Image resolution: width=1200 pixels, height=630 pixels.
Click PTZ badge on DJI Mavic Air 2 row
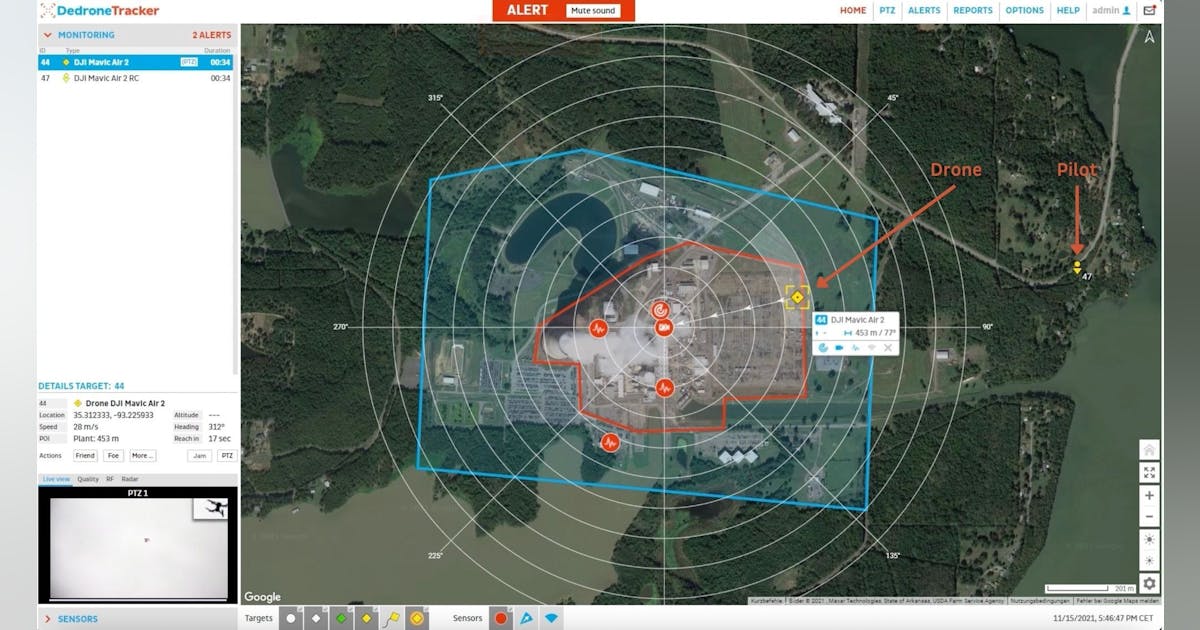coord(188,62)
